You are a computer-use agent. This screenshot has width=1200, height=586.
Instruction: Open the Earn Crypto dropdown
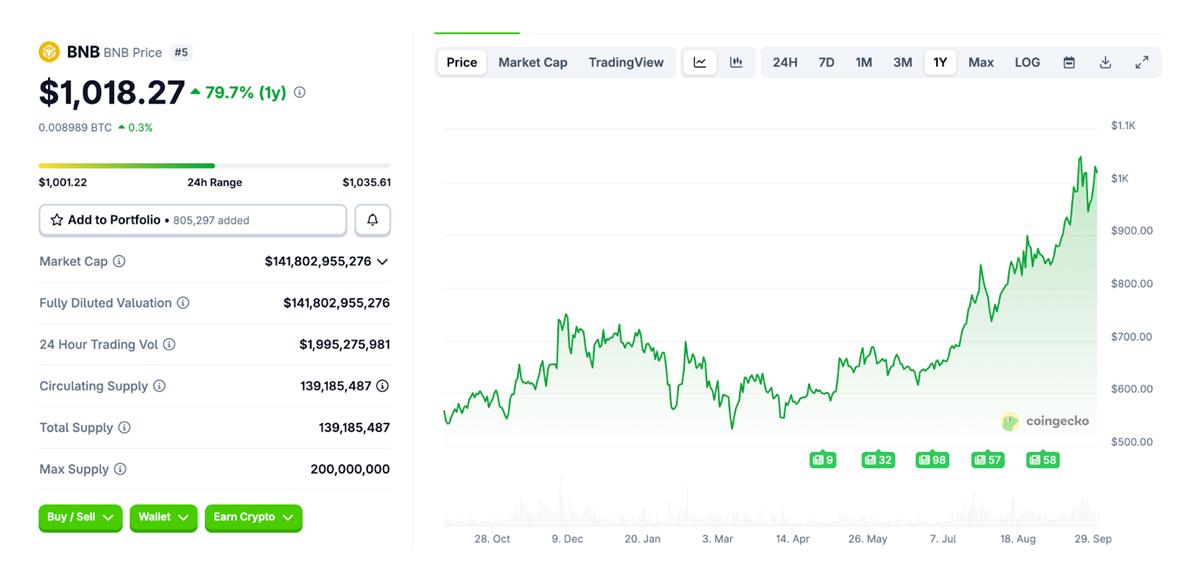pyautogui.click(x=253, y=517)
